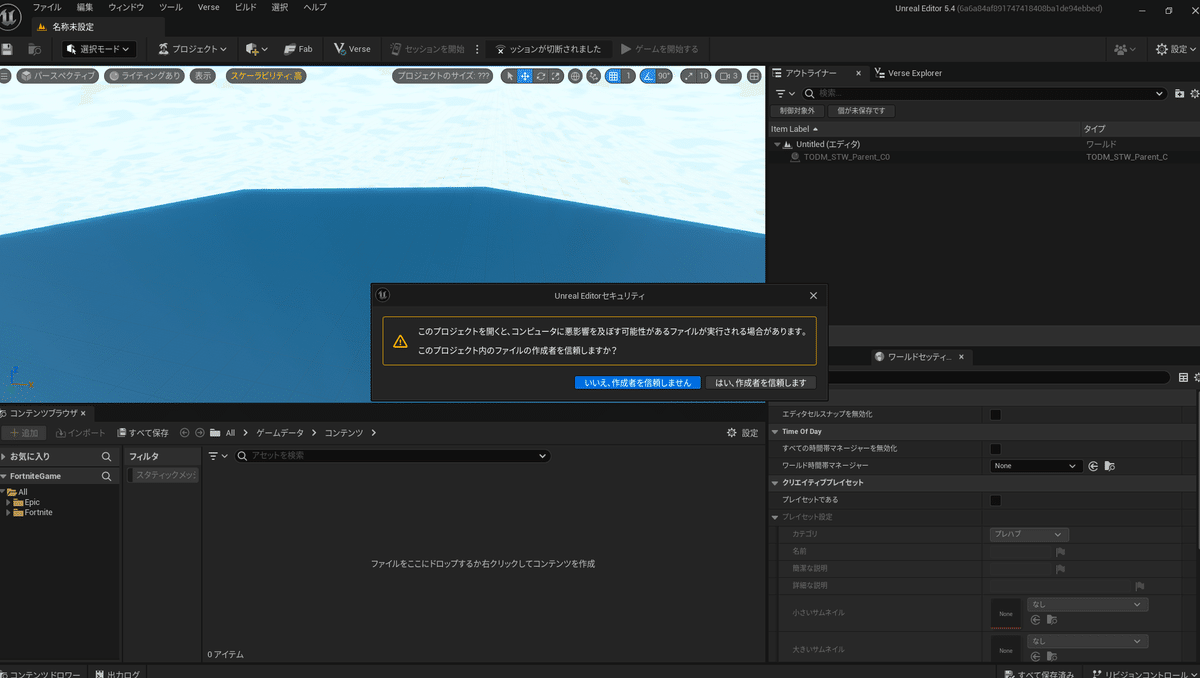Click the FortniteGame search magnifier icon
Image resolution: width=1200 pixels, height=678 pixels.
coord(107,476)
